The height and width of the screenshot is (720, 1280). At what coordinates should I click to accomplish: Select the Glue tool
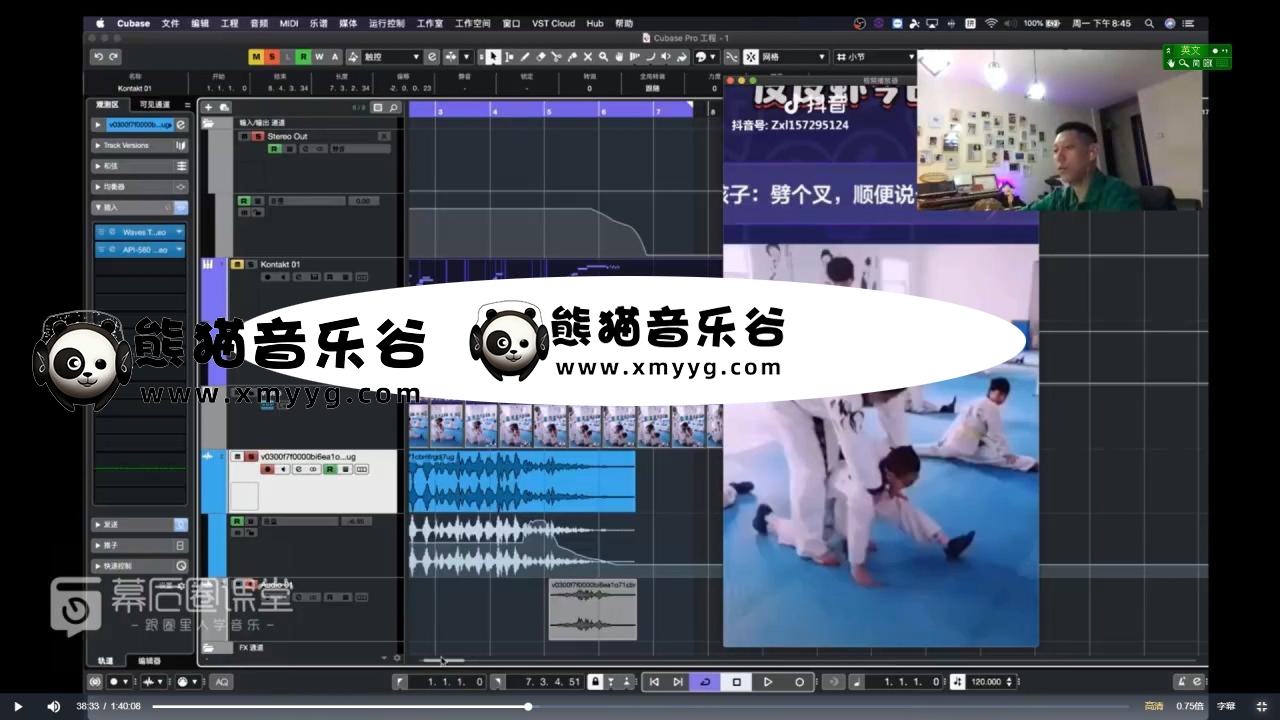coord(572,57)
